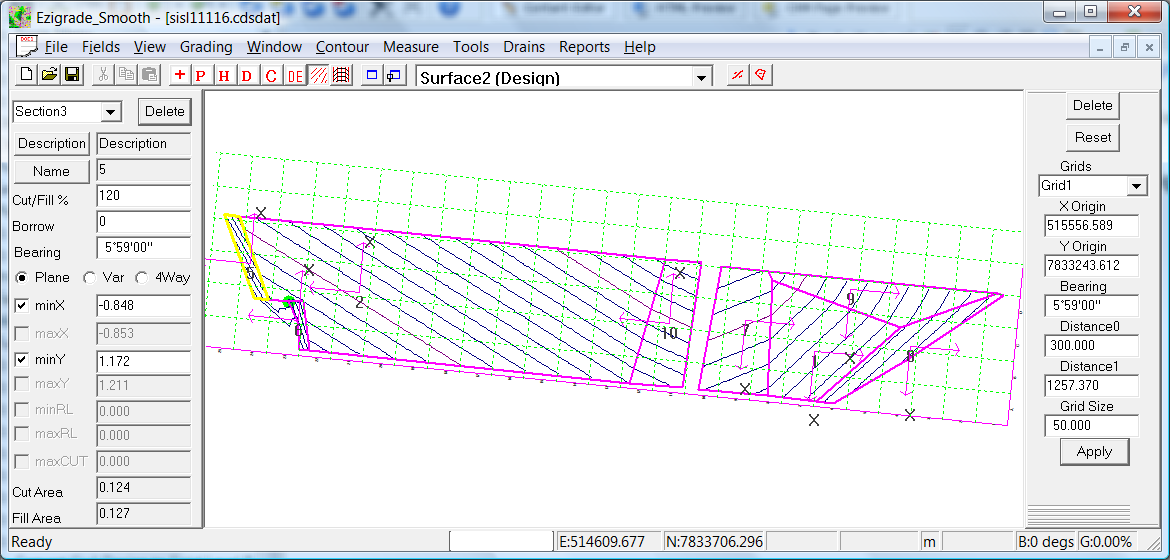Viewport: 1170px width, 560px height.
Task: Select the red H toolbar icon
Action: [224, 75]
